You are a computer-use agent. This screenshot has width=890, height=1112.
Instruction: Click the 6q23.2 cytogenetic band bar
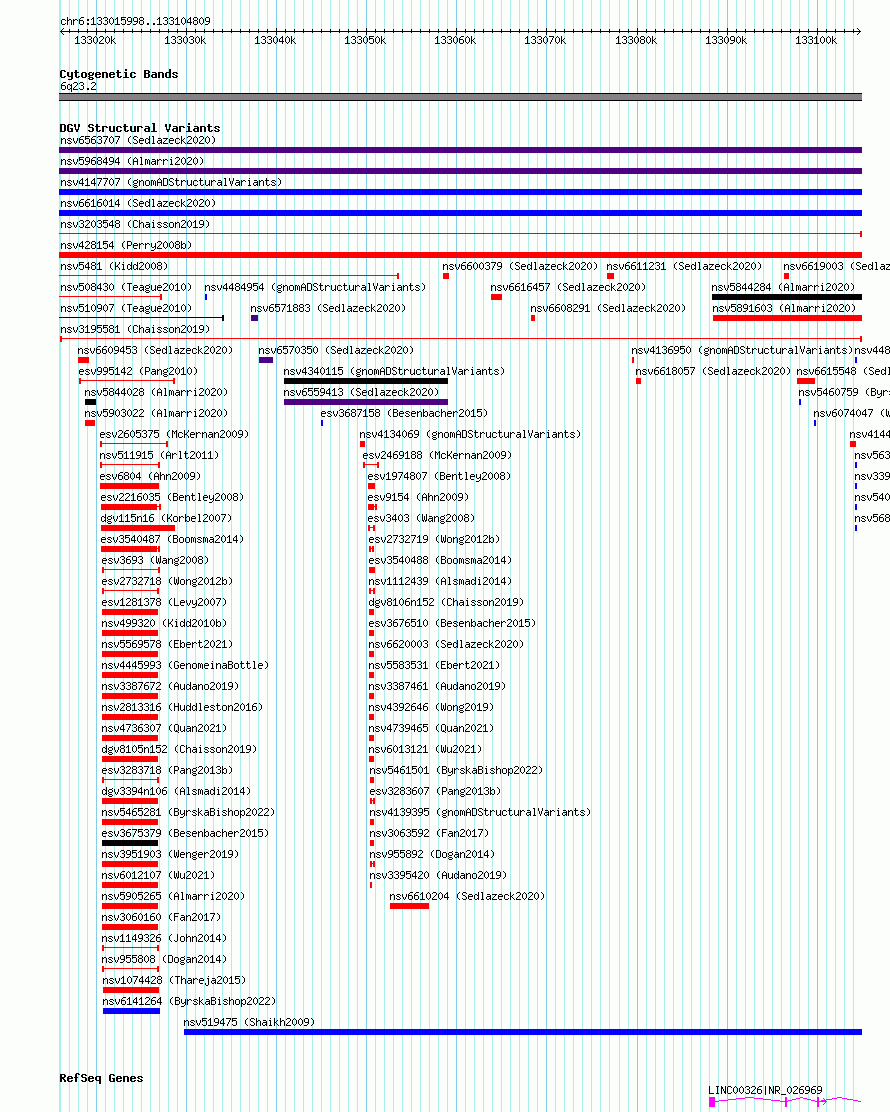click(x=460, y=97)
